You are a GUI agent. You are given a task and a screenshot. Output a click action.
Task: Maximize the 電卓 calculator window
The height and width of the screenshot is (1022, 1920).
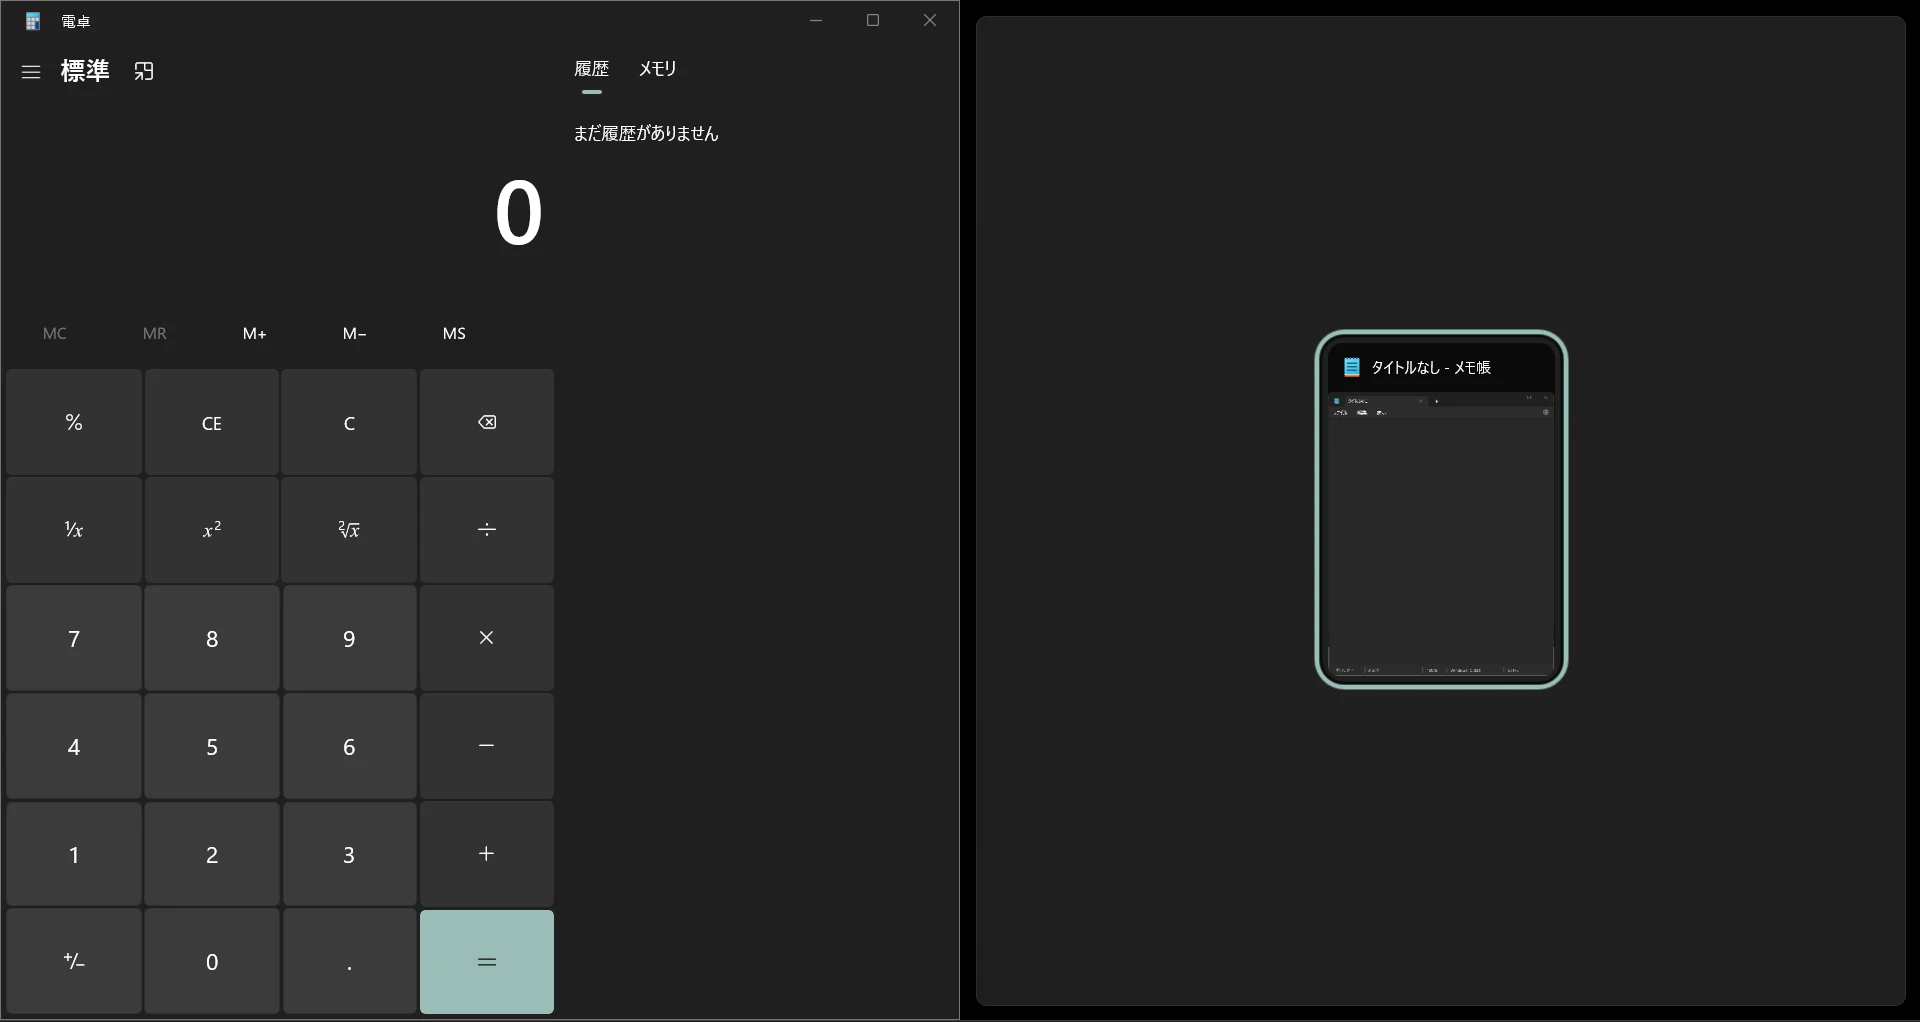(873, 20)
